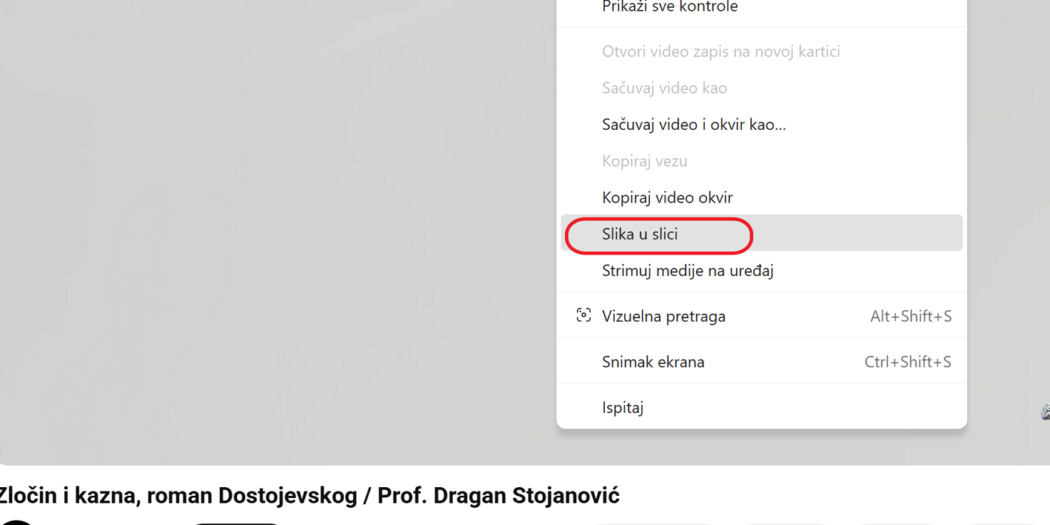Viewport: 1050px width, 525px height.
Task: Click the Alt+Shift+S shortcut label
Action: coord(910,316)
